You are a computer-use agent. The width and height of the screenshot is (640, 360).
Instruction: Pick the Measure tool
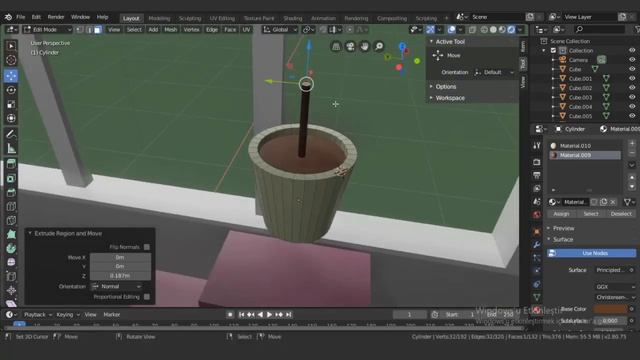(11, 149)
